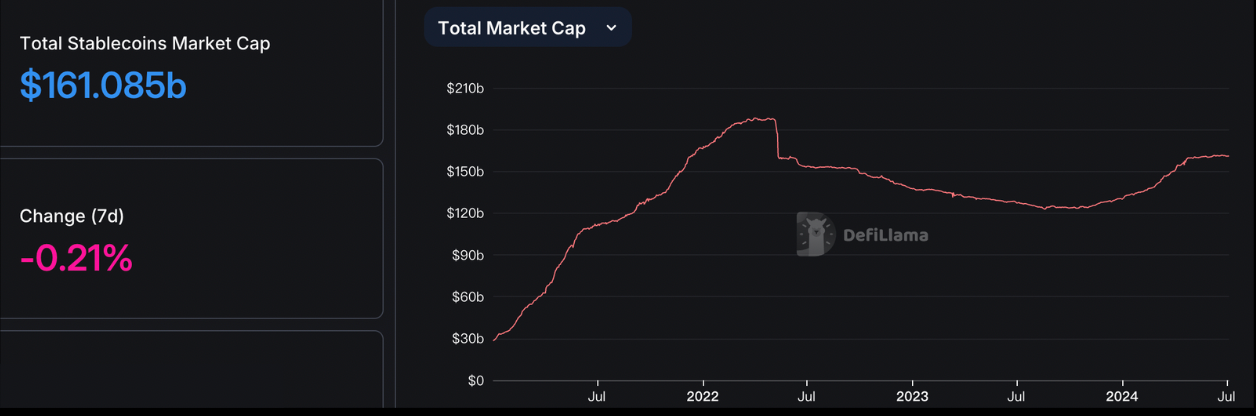Click the 2023 x-axis marker
This screenshot has width=1256, height=416.
tap(913, 397)
